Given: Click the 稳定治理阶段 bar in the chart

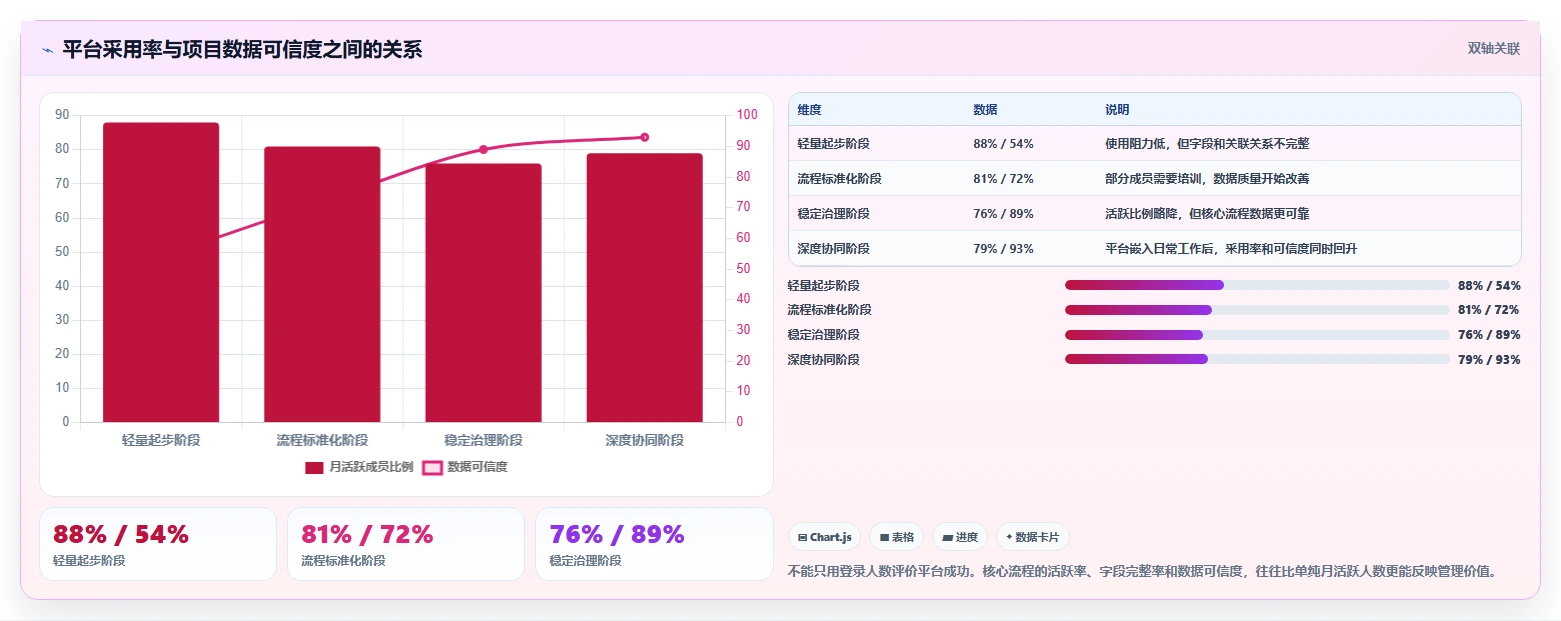Looking at the screenshot, I should (x=483, y=293).
